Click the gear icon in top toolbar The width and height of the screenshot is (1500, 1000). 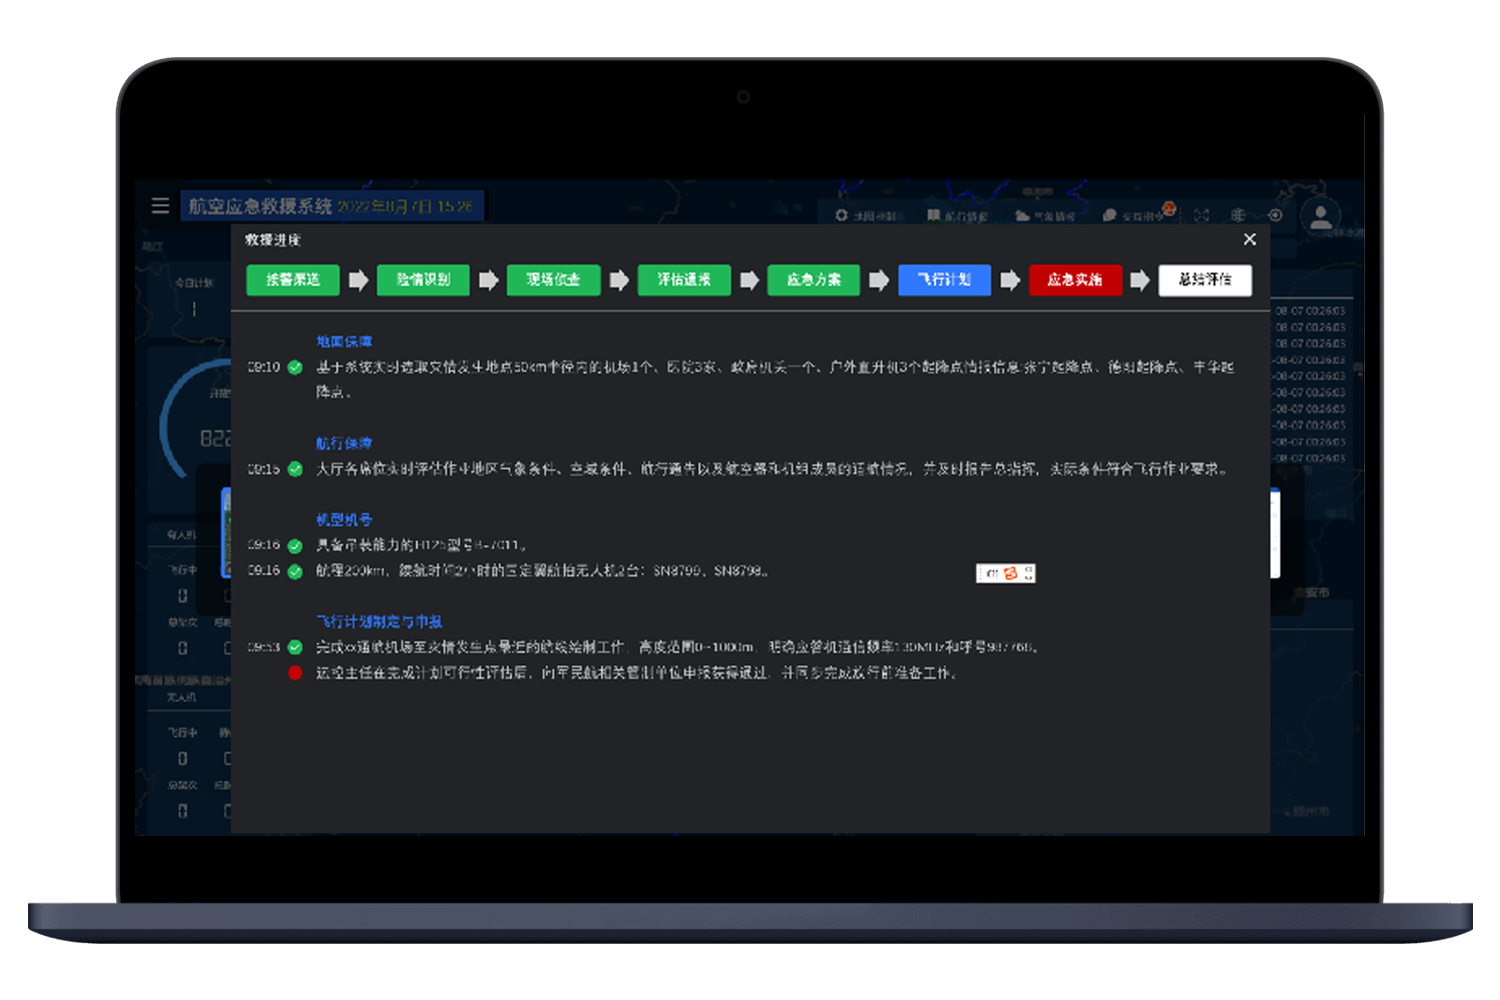841,215
